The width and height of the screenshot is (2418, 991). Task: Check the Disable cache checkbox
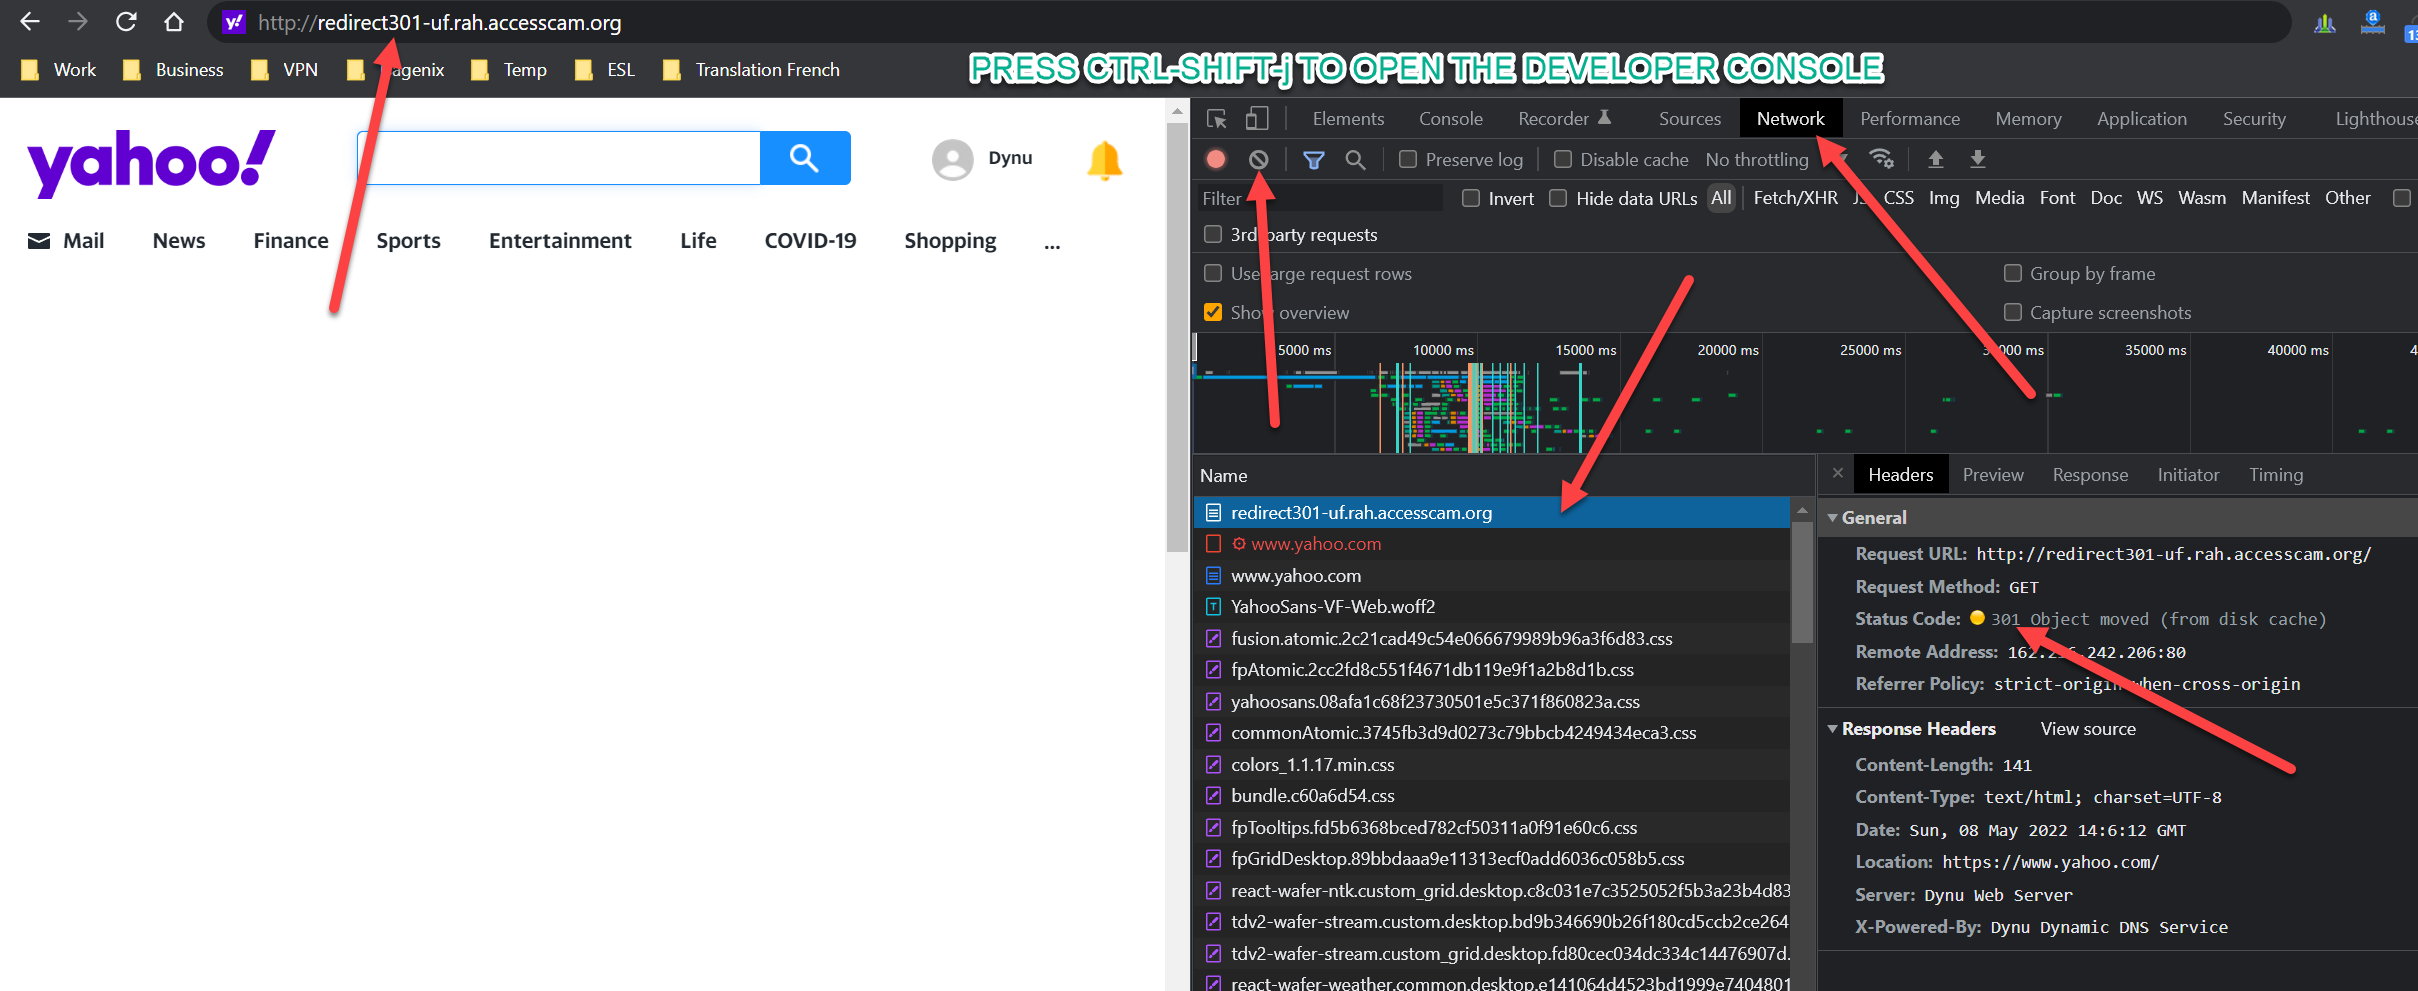pos(1563,159)
